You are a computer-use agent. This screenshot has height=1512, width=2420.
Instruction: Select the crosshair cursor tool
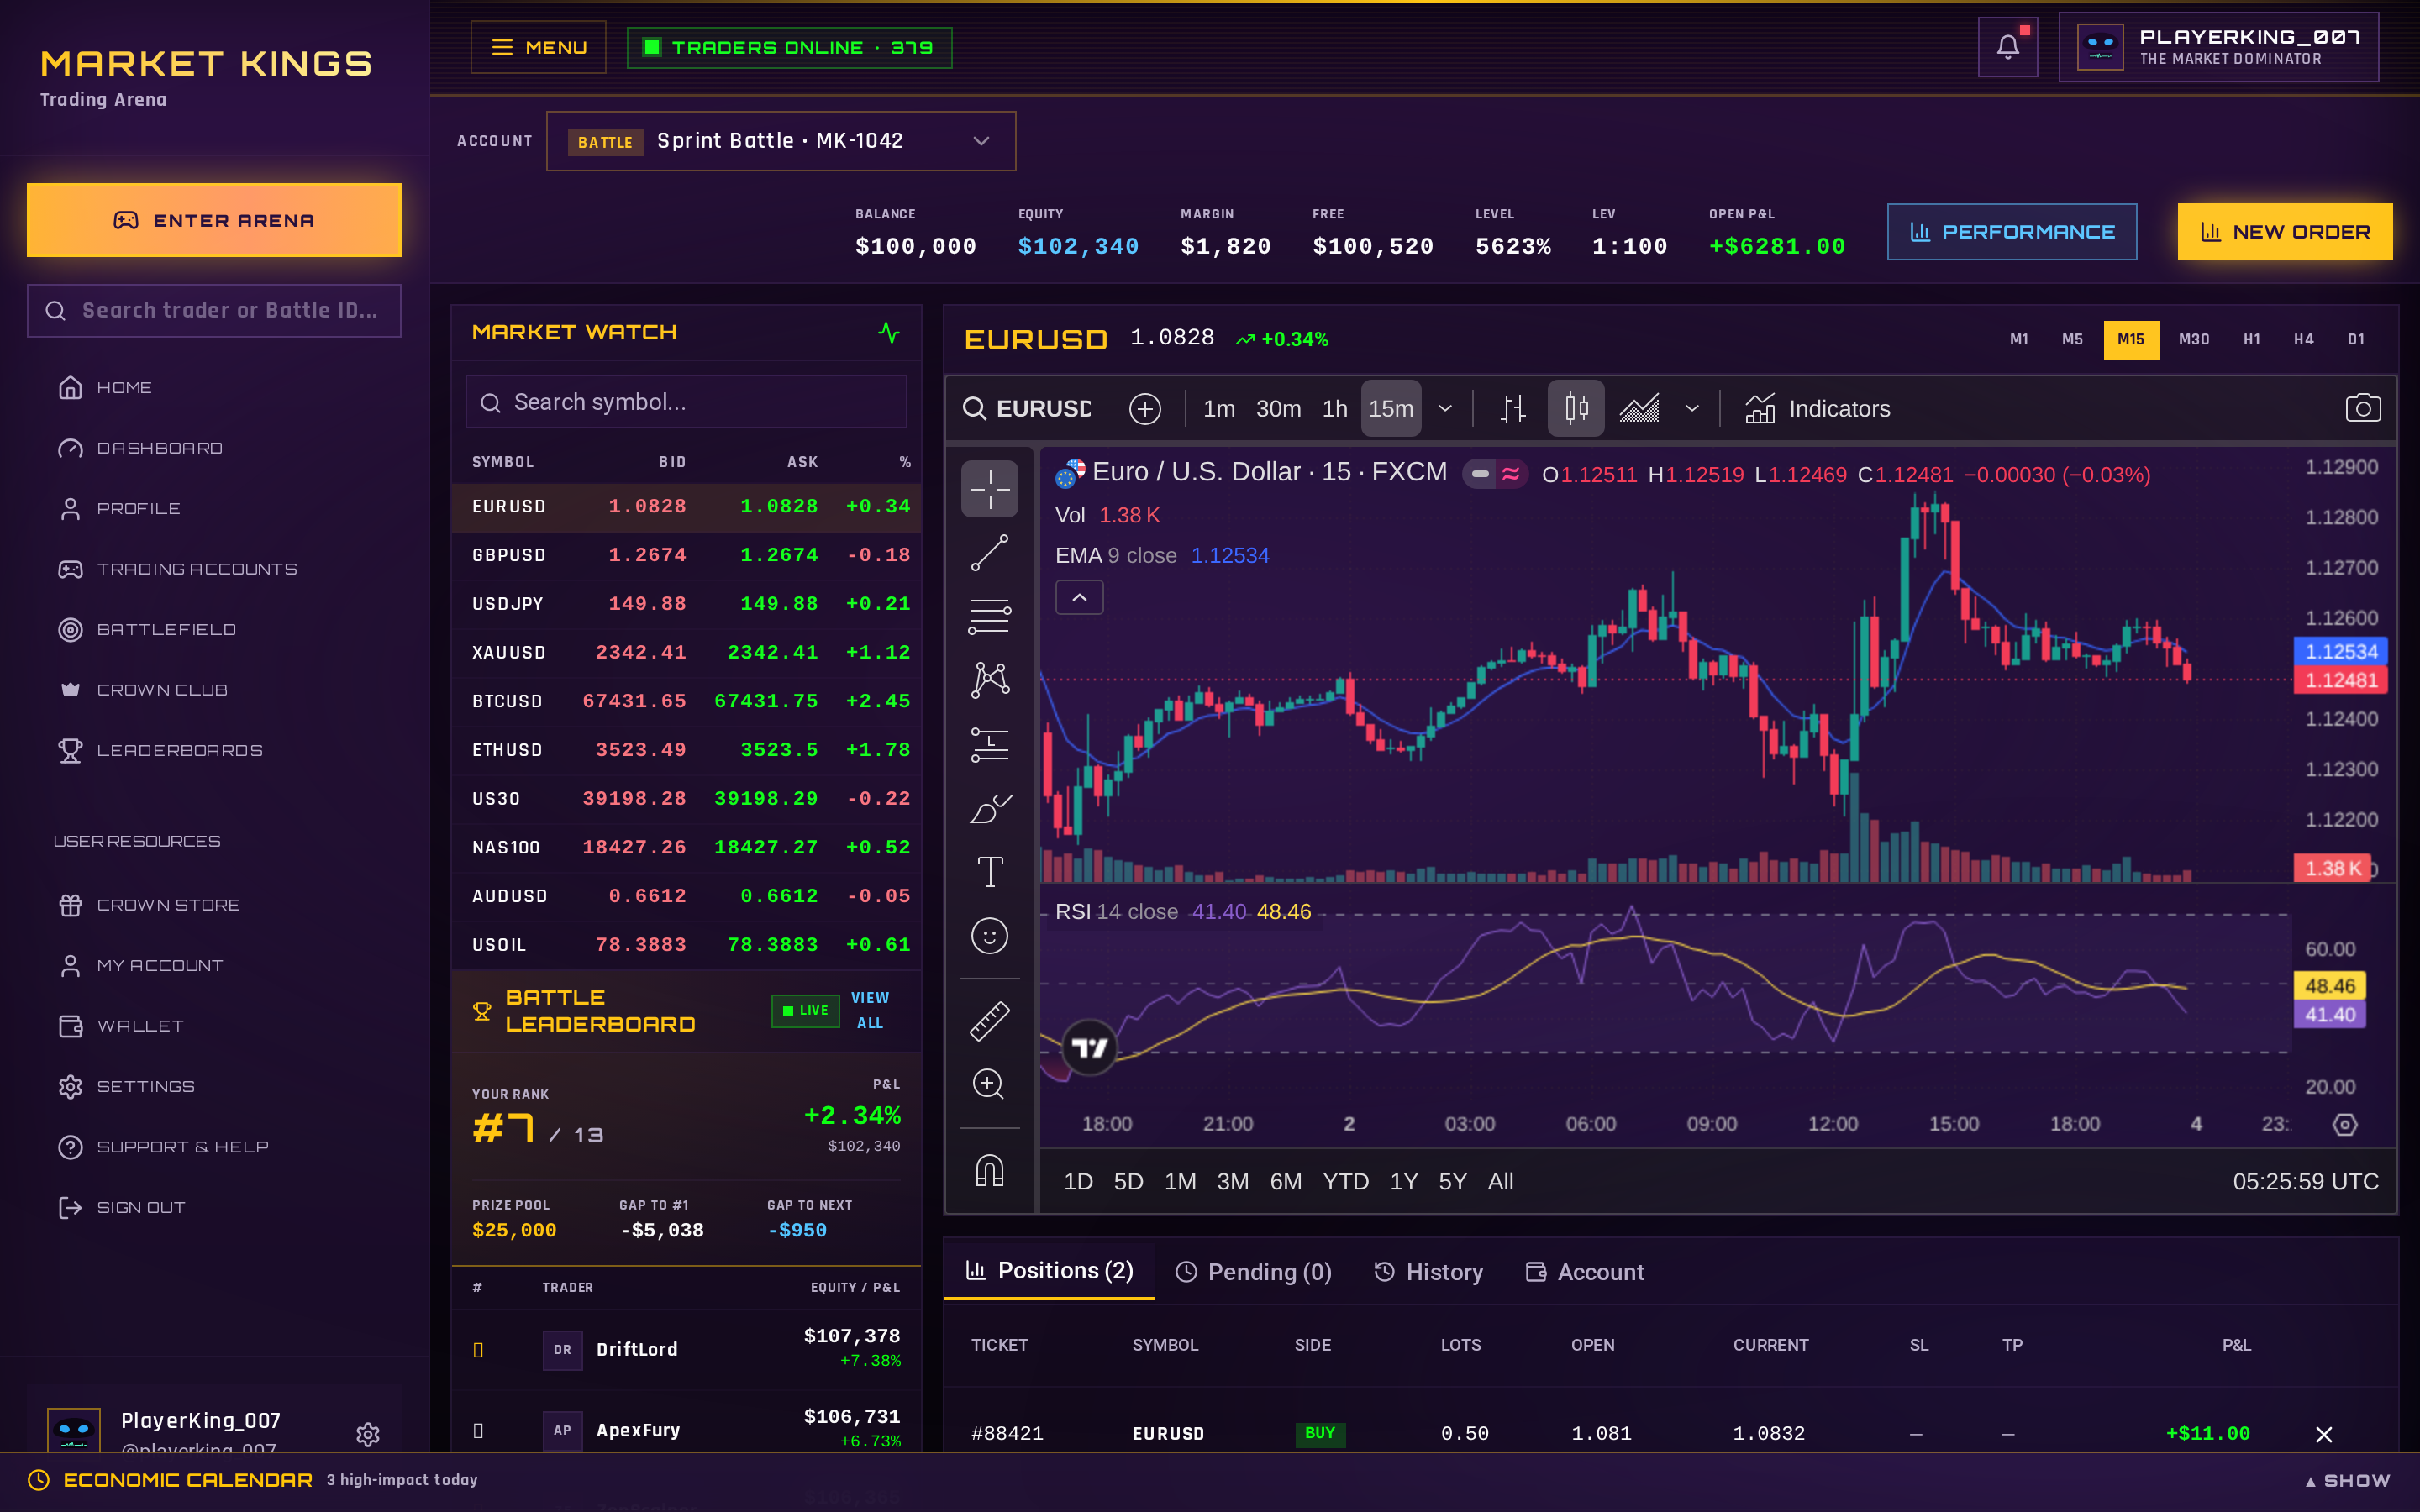[x=989, y=489]
